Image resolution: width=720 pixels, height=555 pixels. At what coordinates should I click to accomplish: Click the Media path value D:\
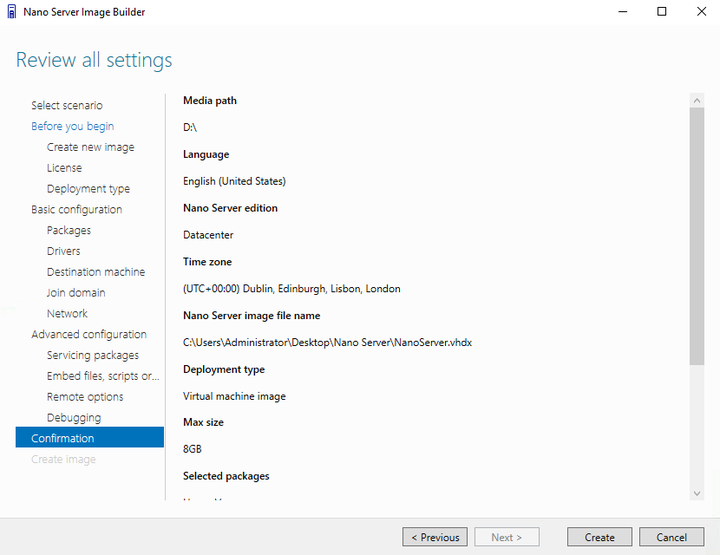coord(190,127)
